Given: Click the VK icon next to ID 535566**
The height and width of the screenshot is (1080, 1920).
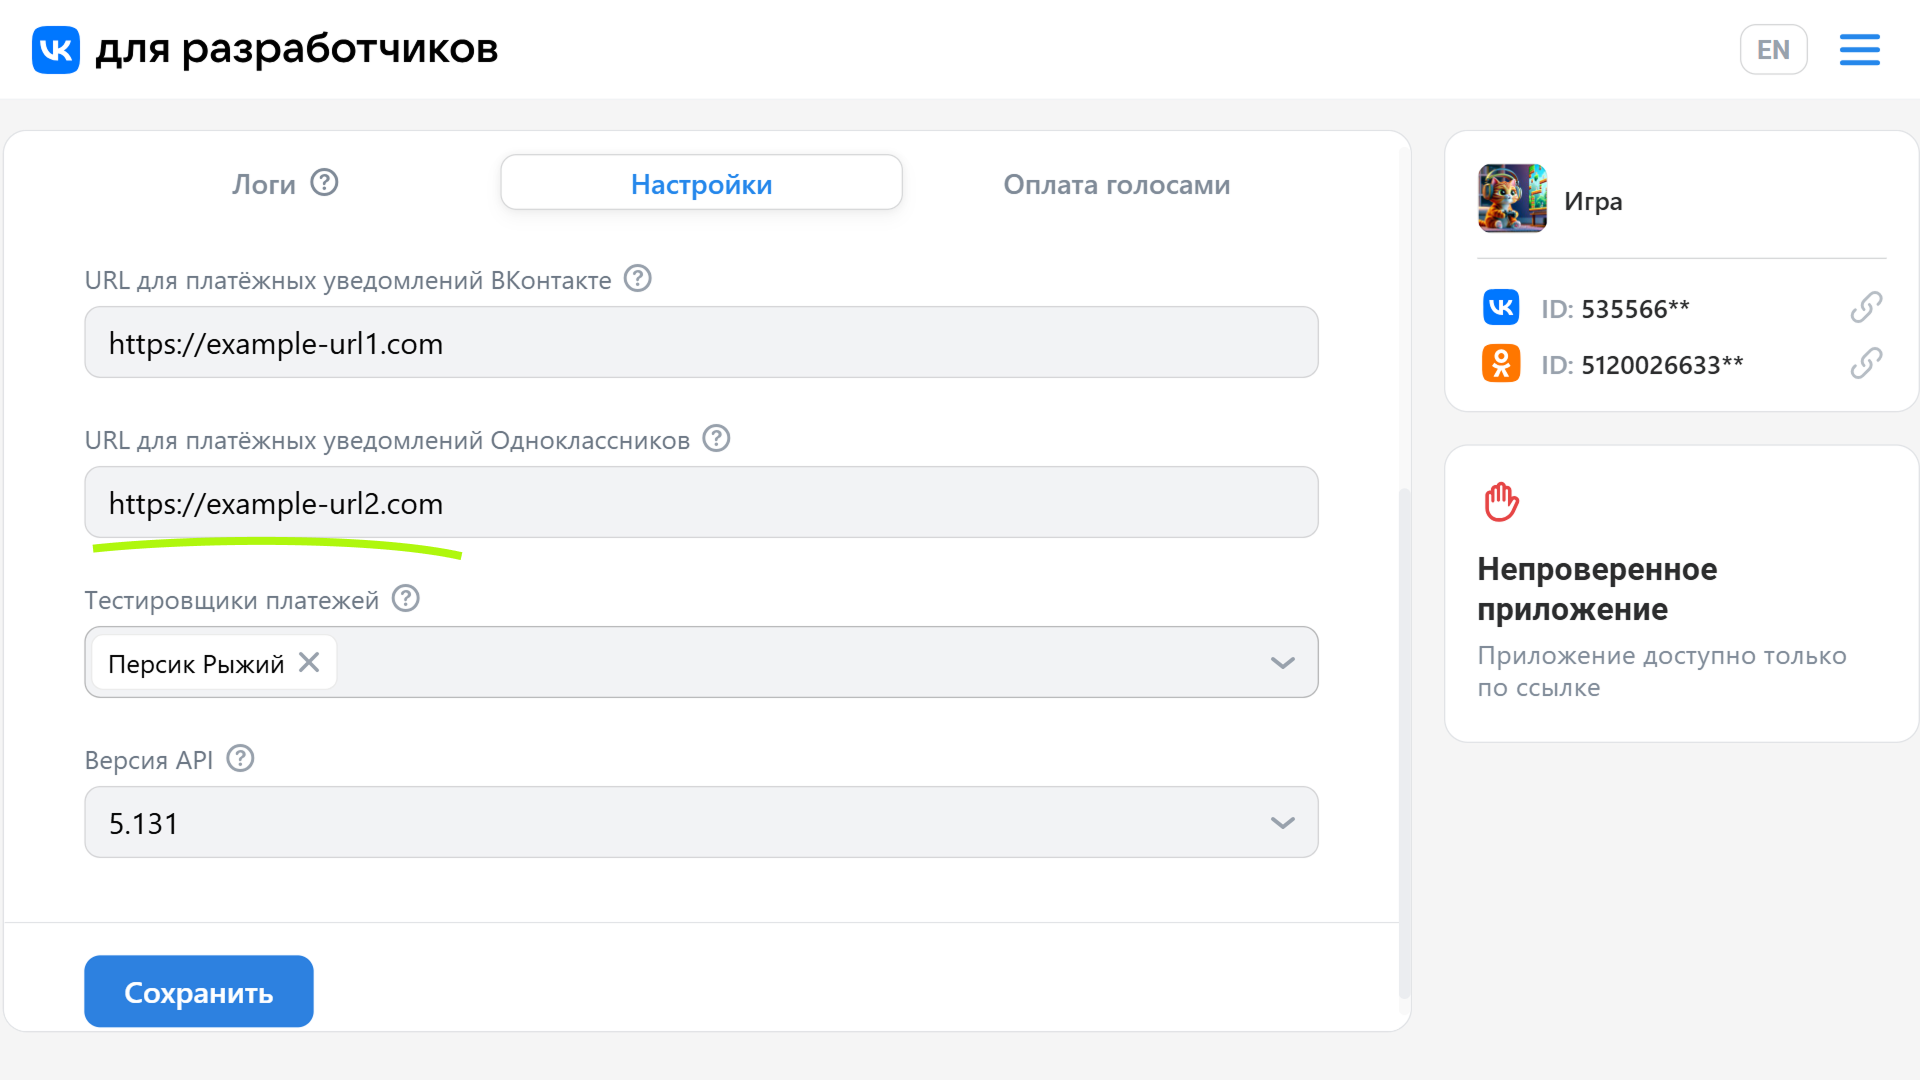Looking at the screenshot, I should 1500,308.
